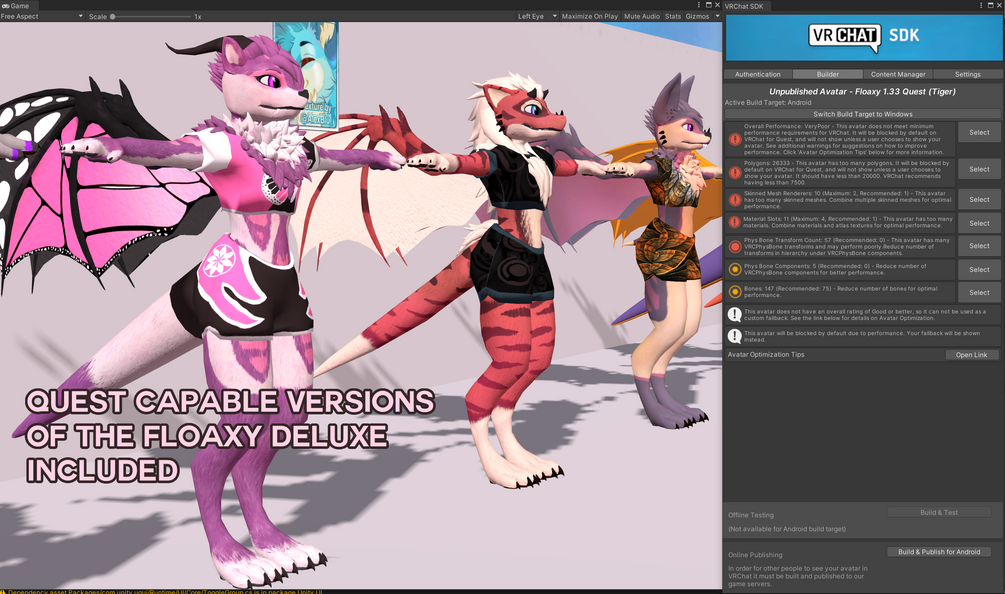The image size is (1005, 594).
Task: Click Select for the Polygons warning
Action: [979, 169]
